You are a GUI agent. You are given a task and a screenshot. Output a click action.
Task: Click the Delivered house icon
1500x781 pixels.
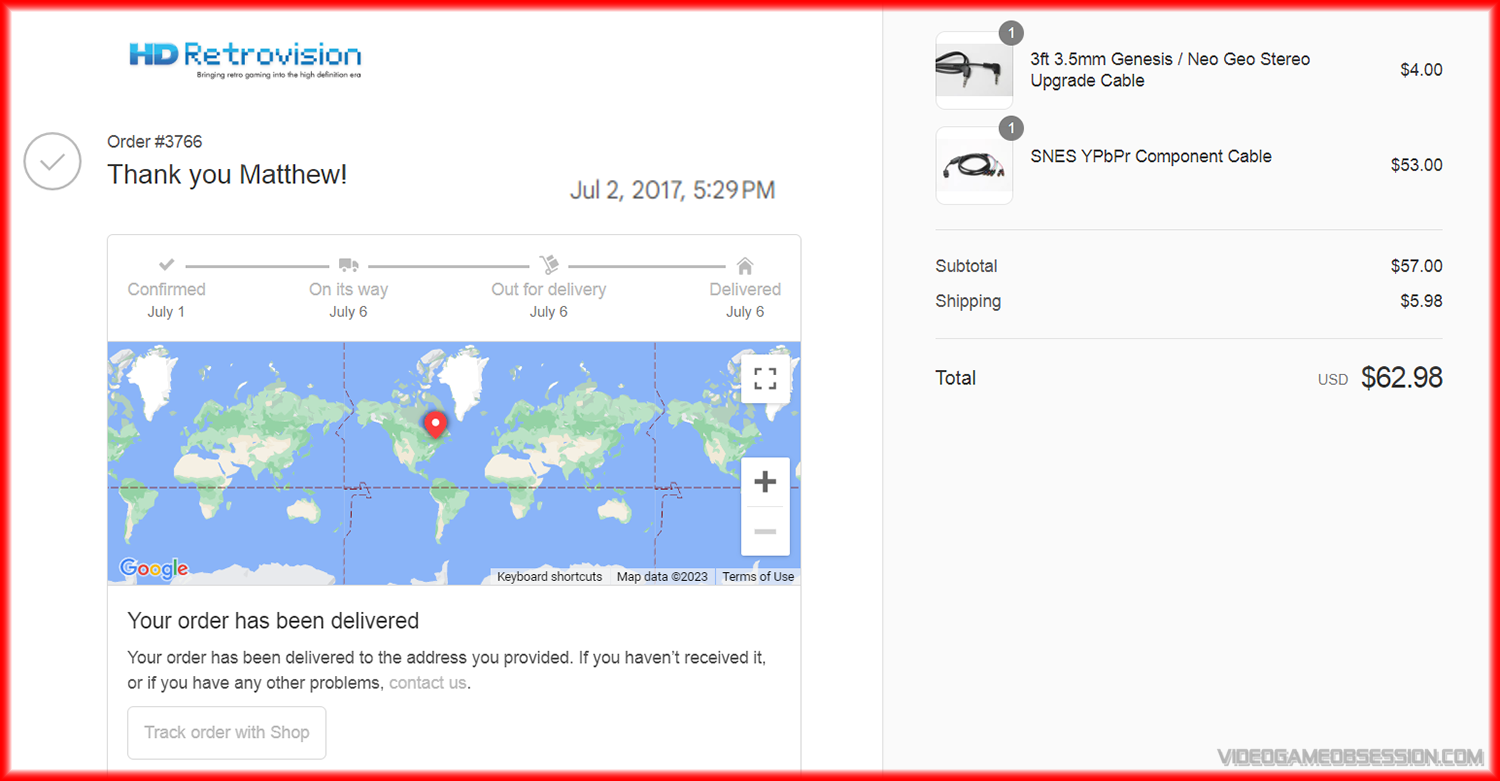click(745, 266)
